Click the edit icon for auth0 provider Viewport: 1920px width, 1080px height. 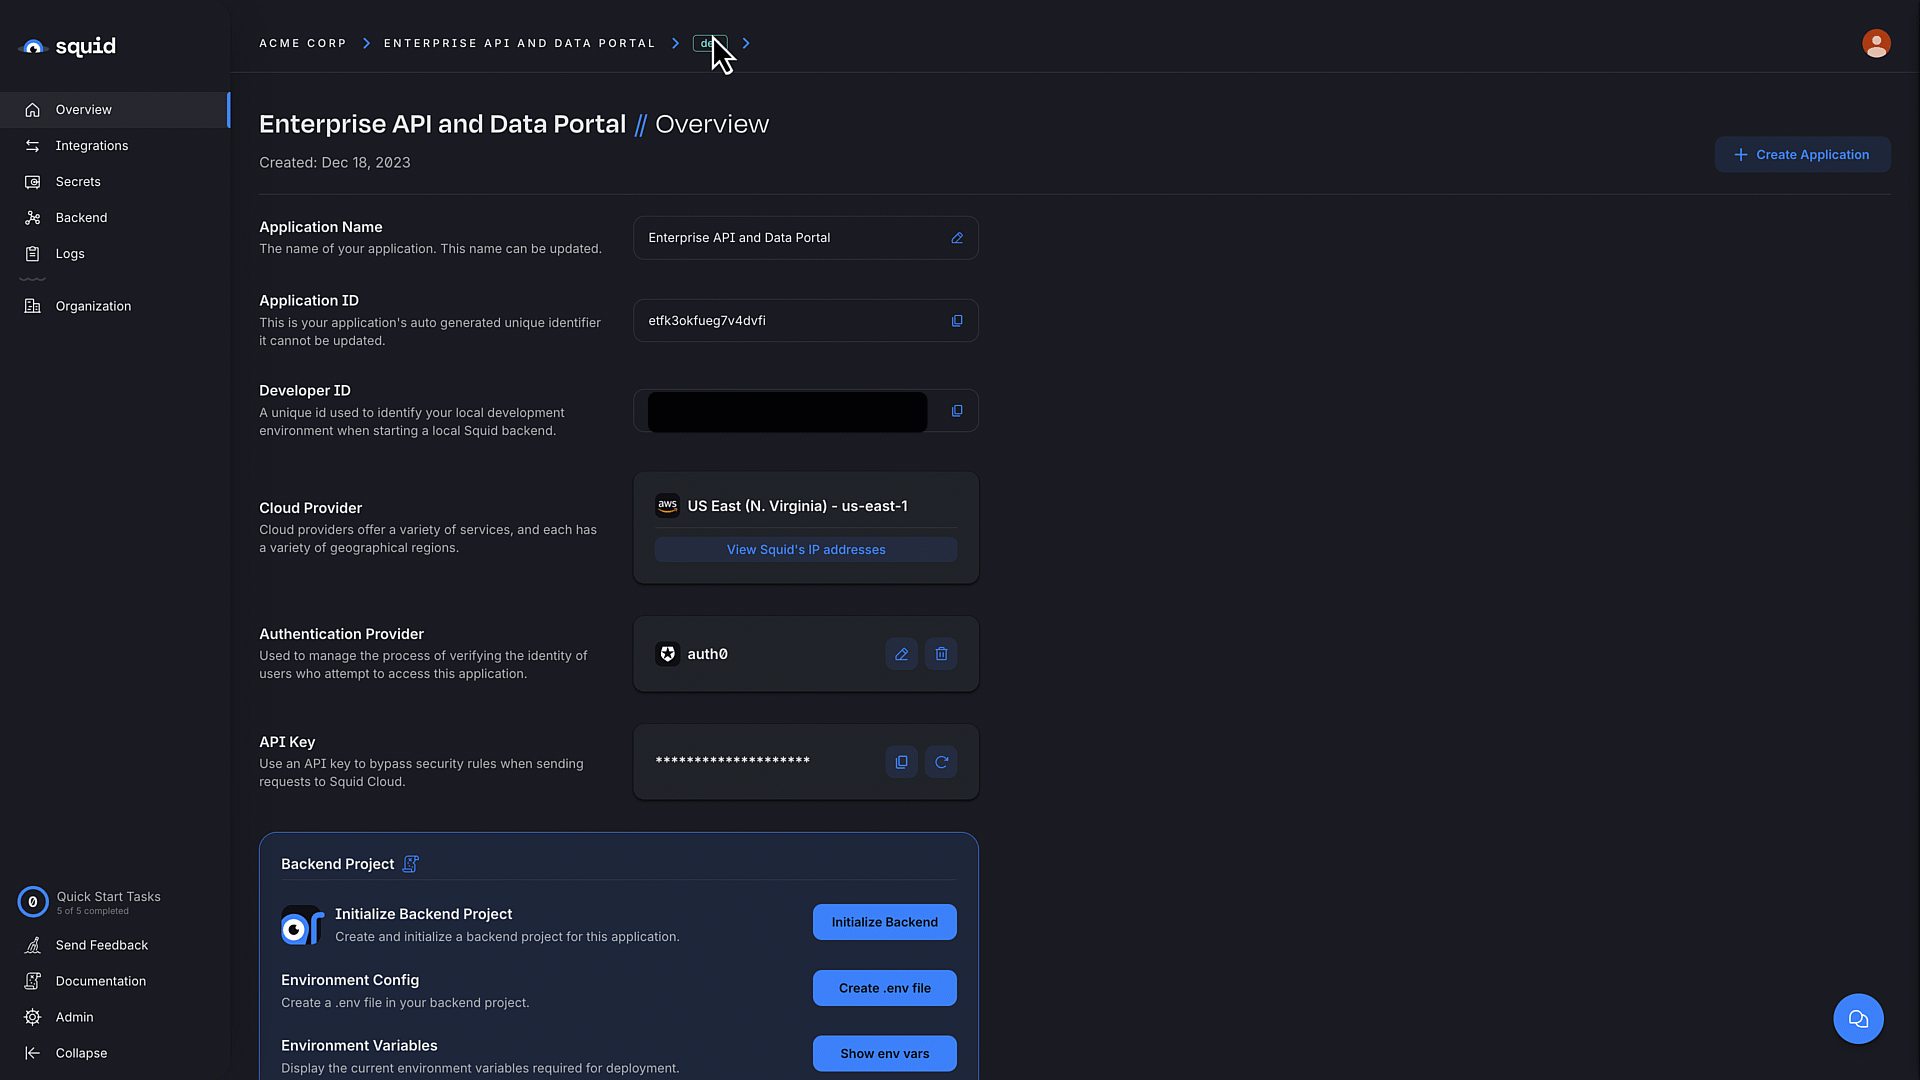point(901,654)
